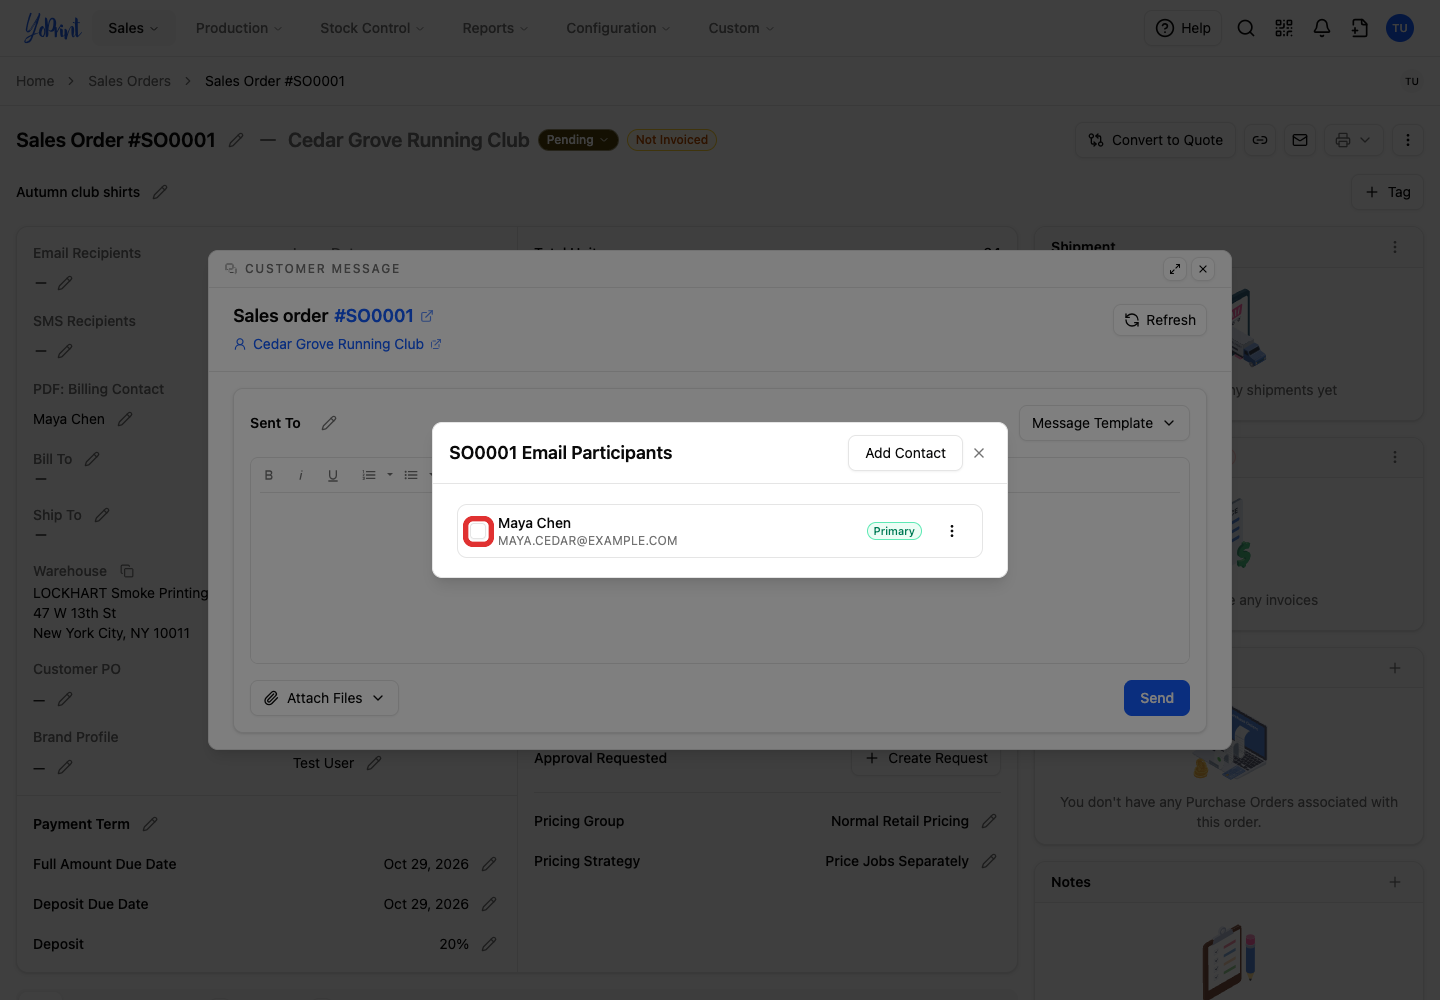This screenshot has width=1440, height=1000.
Task: Edit the Full Amount Due Date
Action: [x=489, y=864]
